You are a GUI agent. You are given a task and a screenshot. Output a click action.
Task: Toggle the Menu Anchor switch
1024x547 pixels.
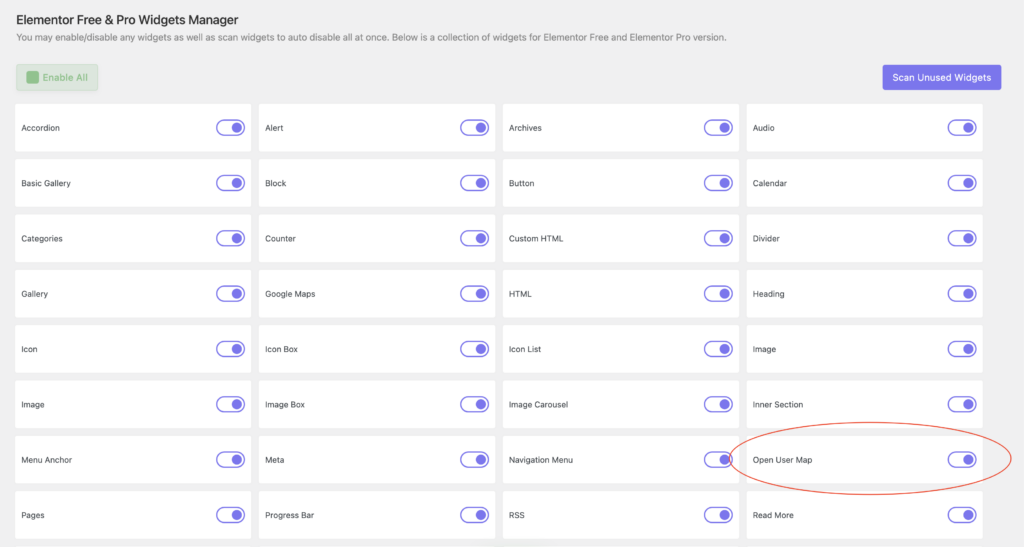click(x=231, y=460)
